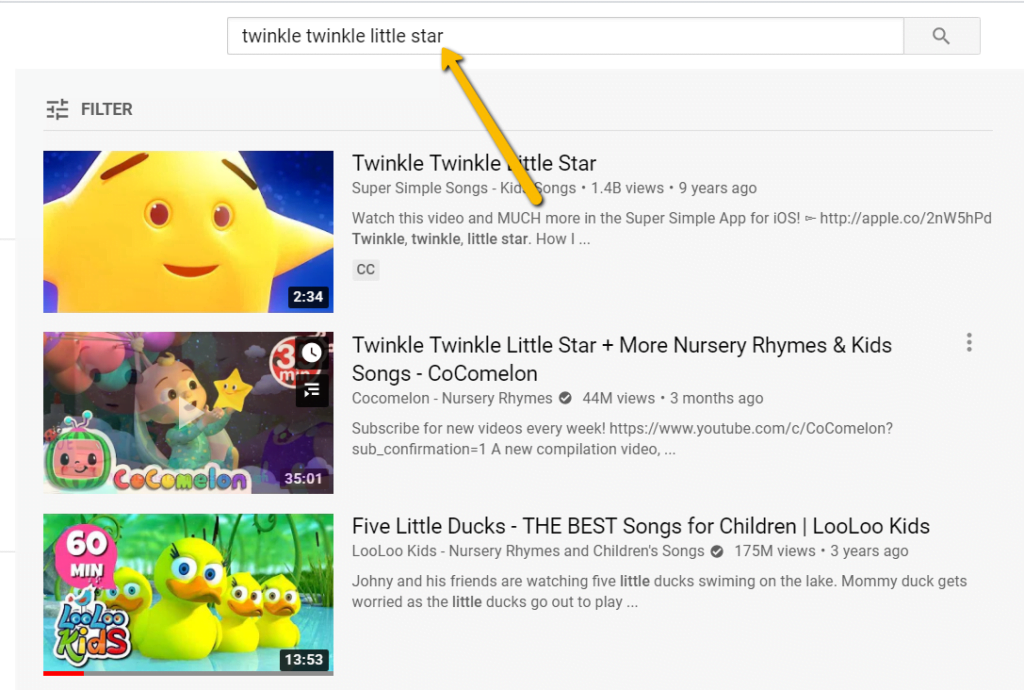Click the 35:01 duration badge
1024x690 pixels.
tap(303, 478)
